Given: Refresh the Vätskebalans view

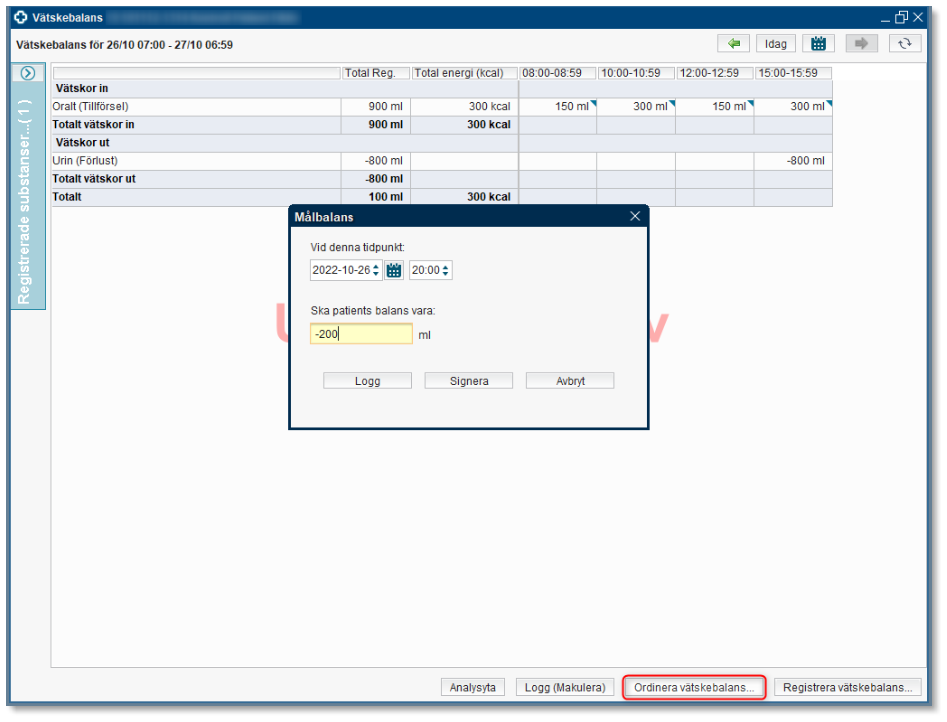Looking at the screenshot, I should (904, 44).
